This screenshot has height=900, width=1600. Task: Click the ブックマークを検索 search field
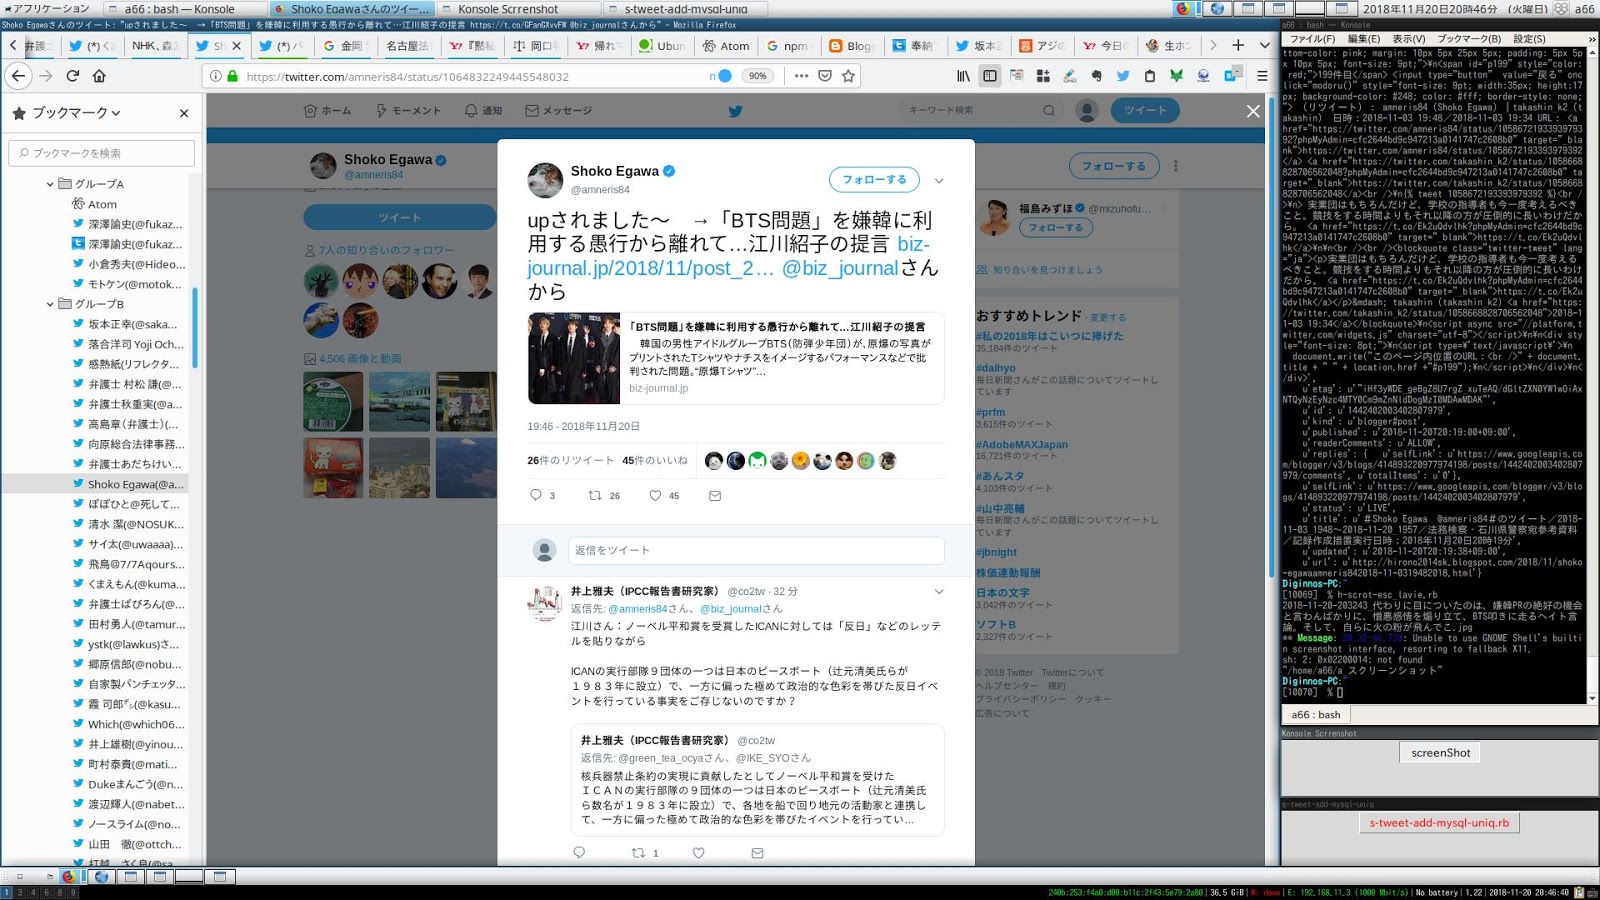[102, 153]
